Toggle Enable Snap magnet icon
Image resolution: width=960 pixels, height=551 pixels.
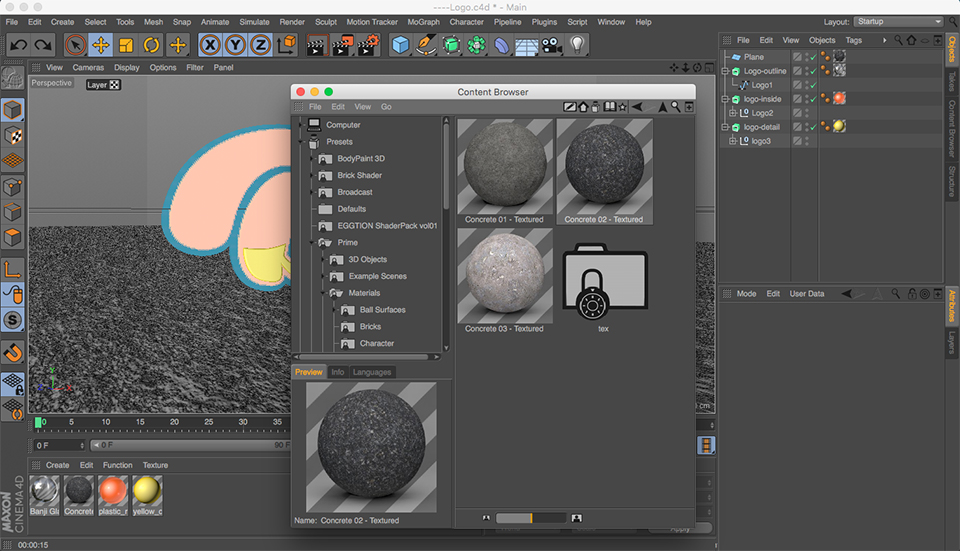coord(12,353)
